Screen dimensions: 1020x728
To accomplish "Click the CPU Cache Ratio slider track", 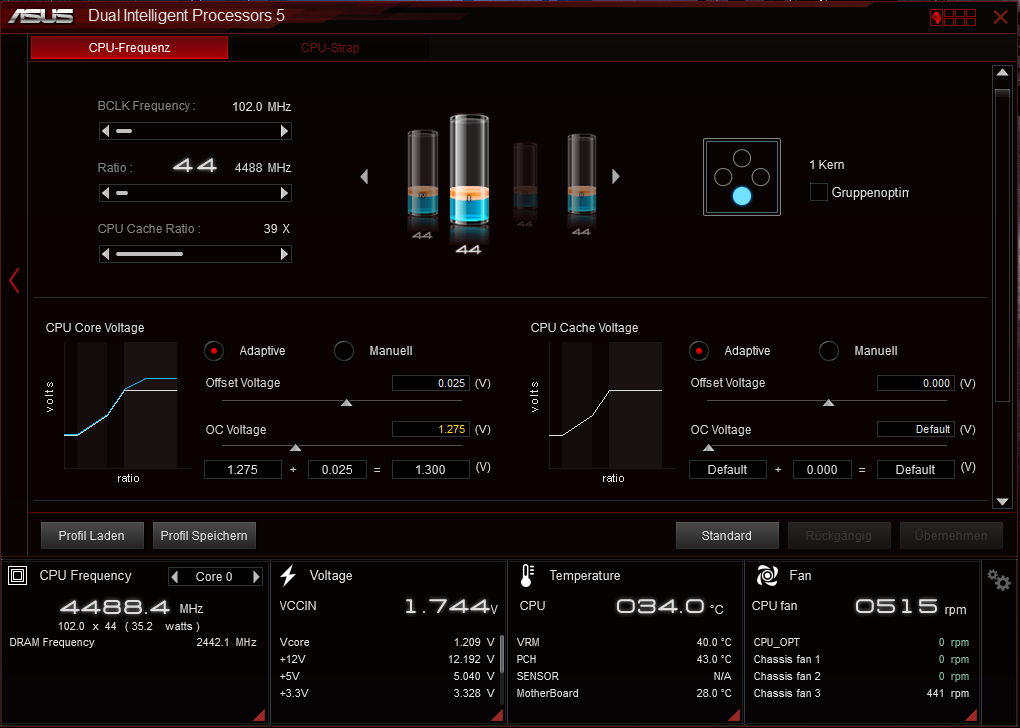I will pos(195,254).
